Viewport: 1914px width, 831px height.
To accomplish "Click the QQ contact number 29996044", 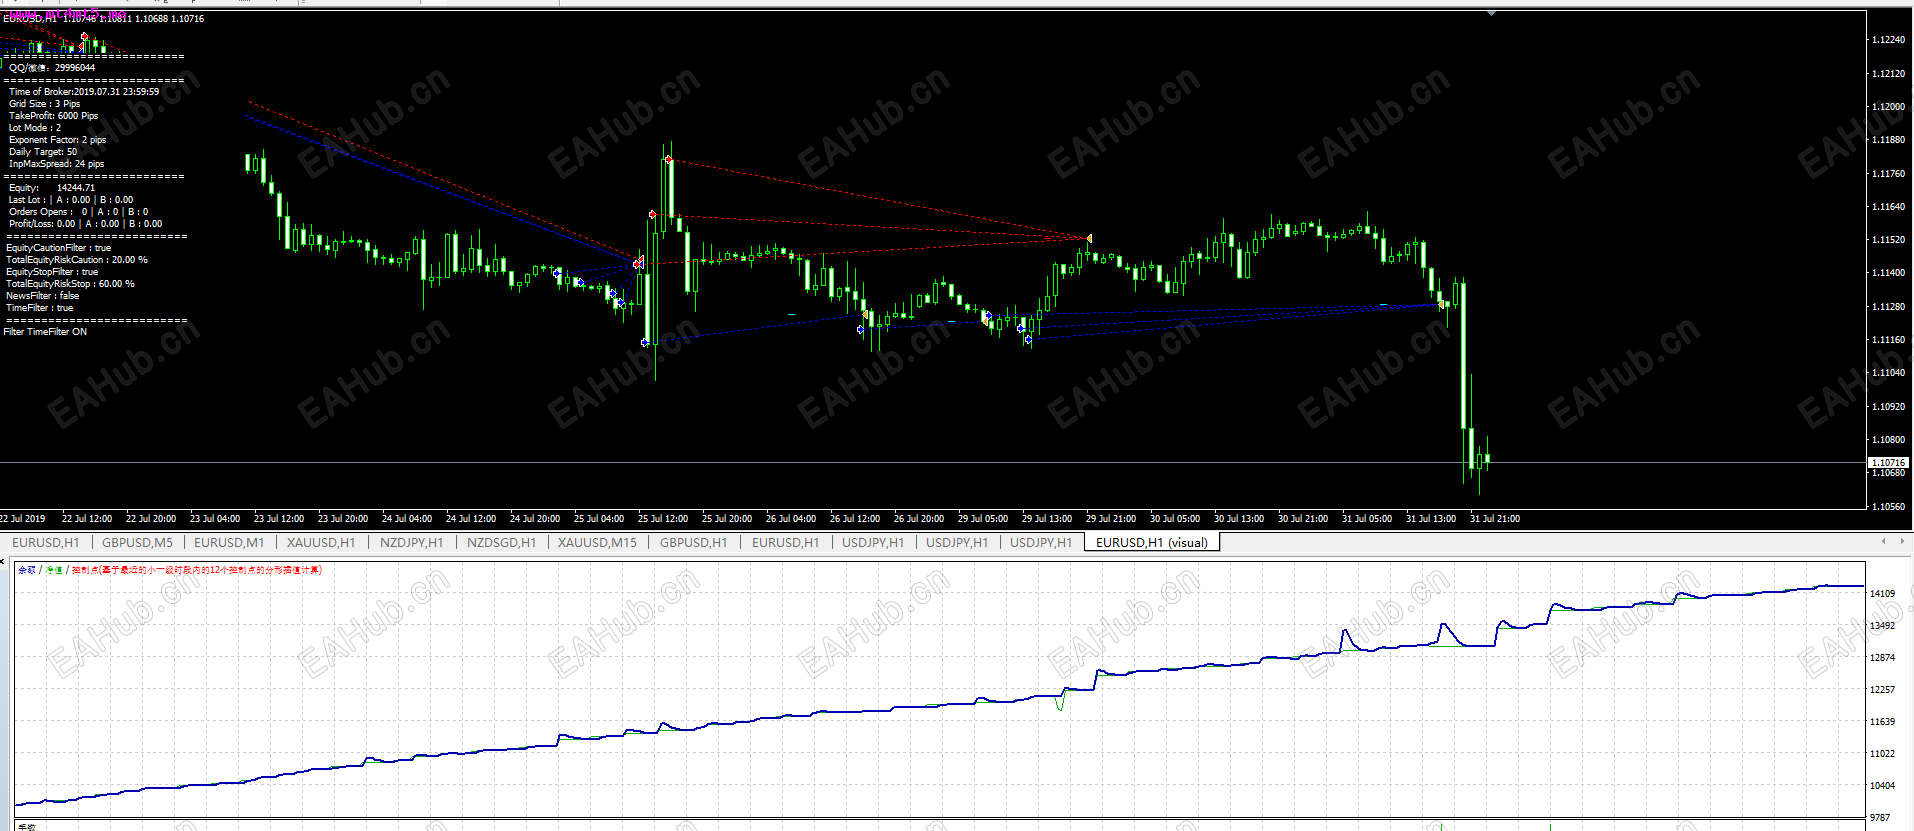I will 75,68.
